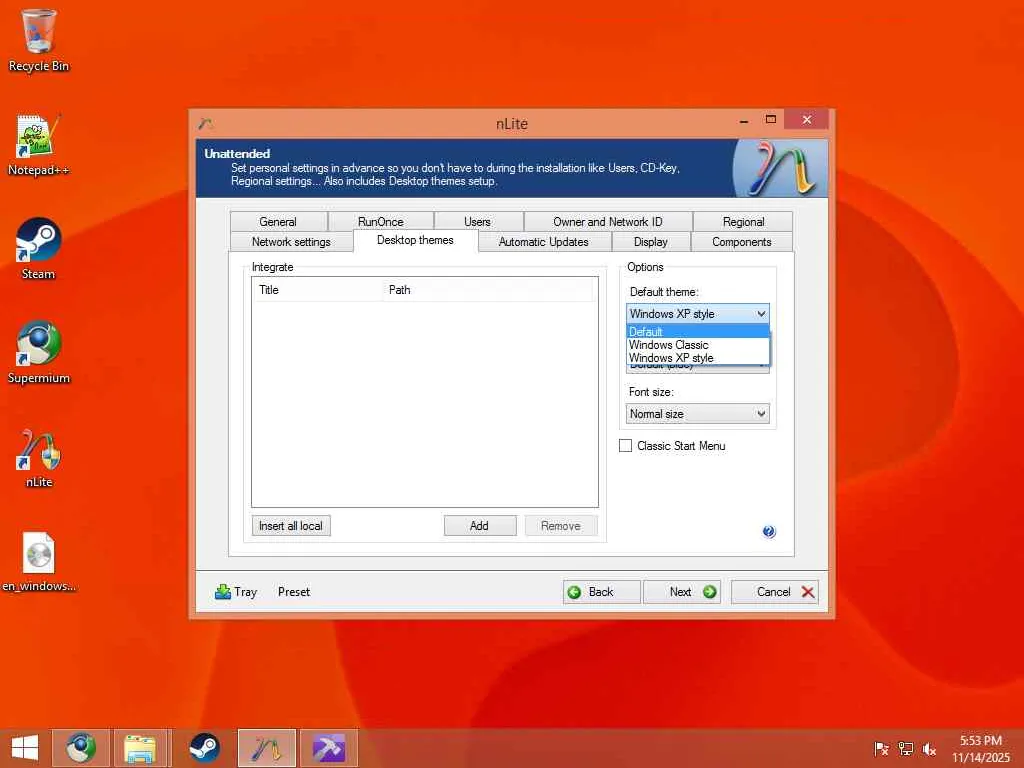
Task: Go Back to the previous page
Action: pyautogui.click(x=601, y=592)
